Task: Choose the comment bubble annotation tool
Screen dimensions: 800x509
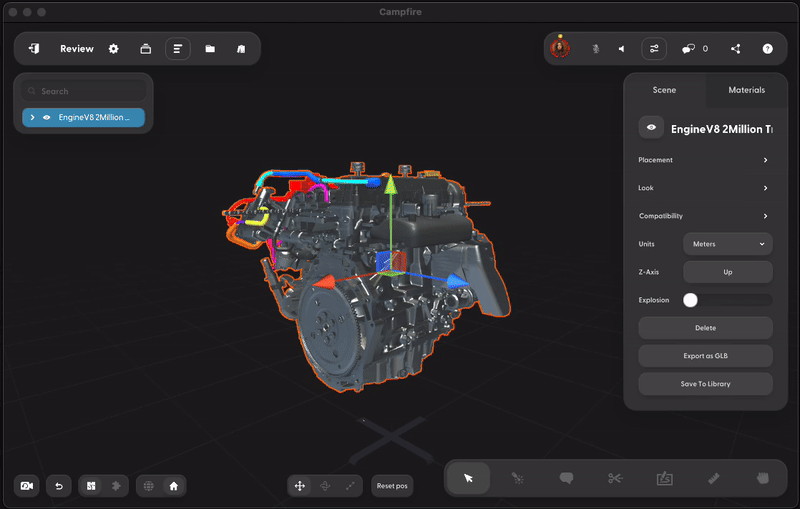Action: [566, 479]
